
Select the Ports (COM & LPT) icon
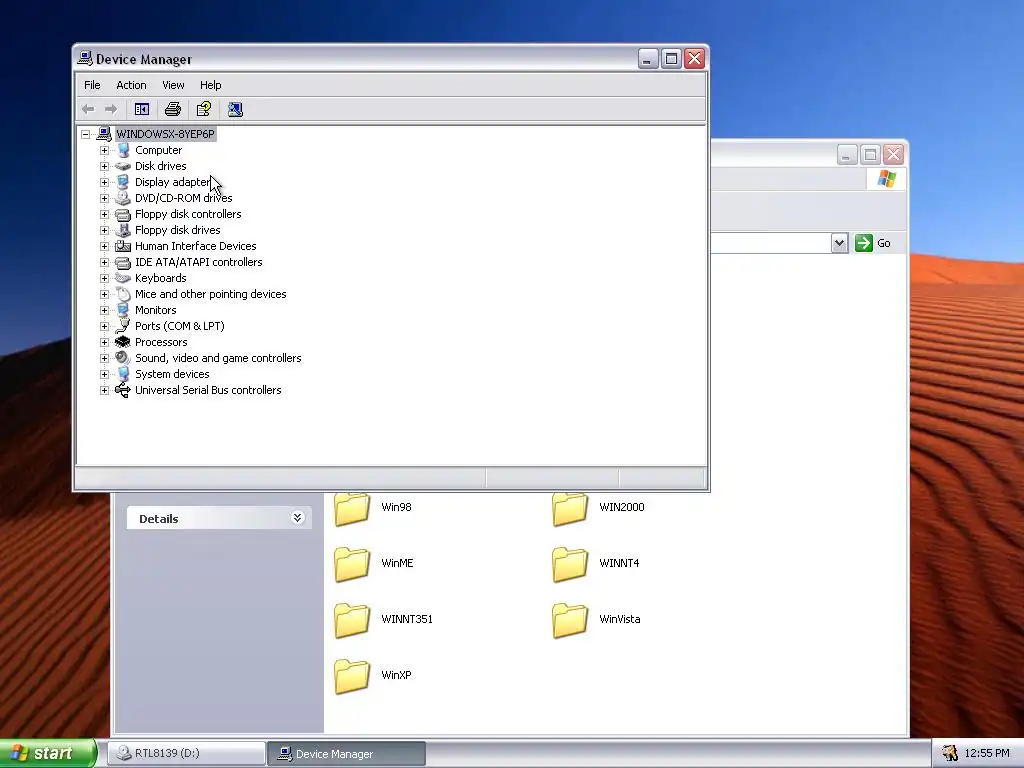(x=123, y=326)
